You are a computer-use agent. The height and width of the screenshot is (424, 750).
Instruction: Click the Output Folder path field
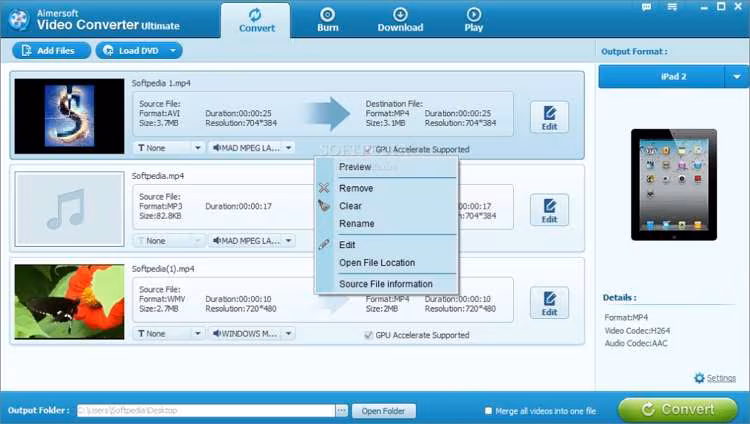[x=206, y=411]
